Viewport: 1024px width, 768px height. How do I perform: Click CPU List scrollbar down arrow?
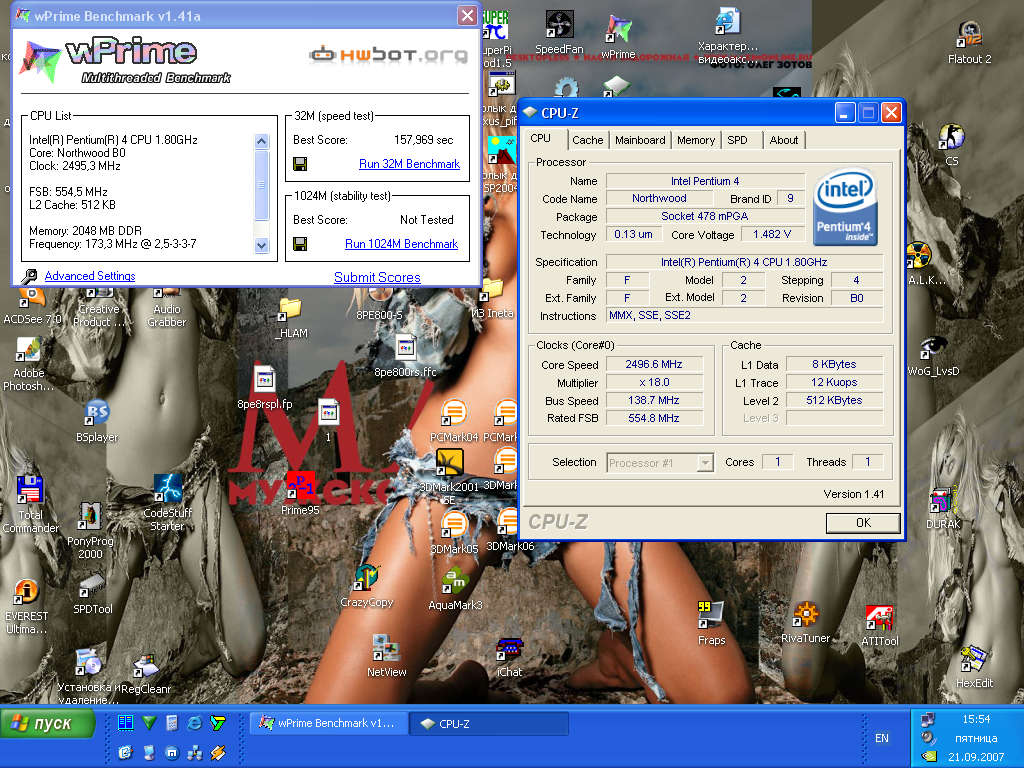pyautogui.click(x=261, y=246)
